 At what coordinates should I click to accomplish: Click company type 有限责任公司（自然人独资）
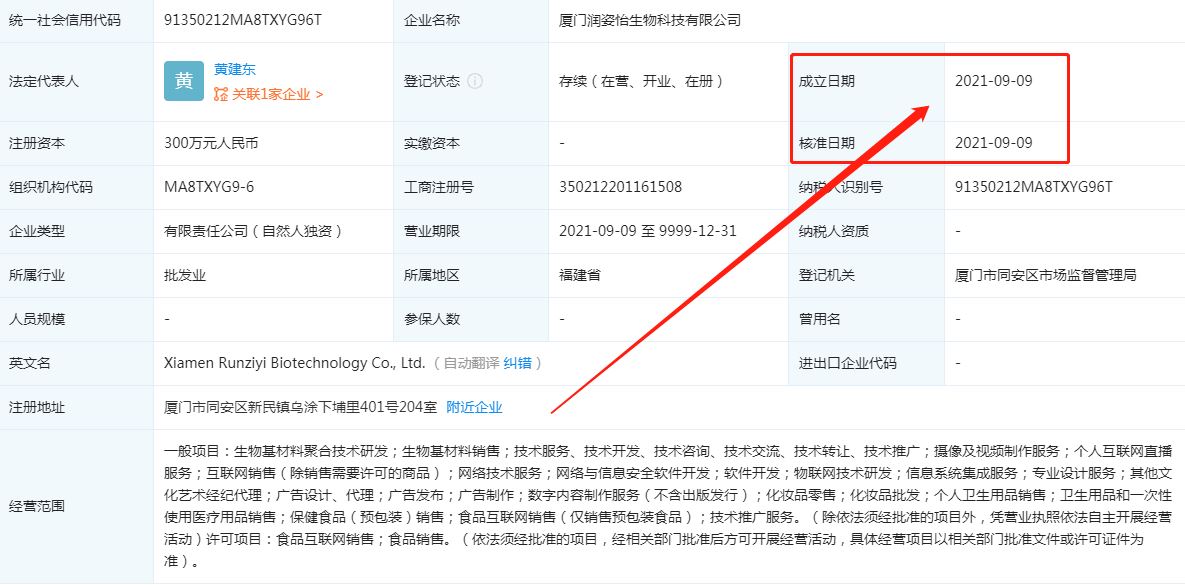tap(254, 231)
